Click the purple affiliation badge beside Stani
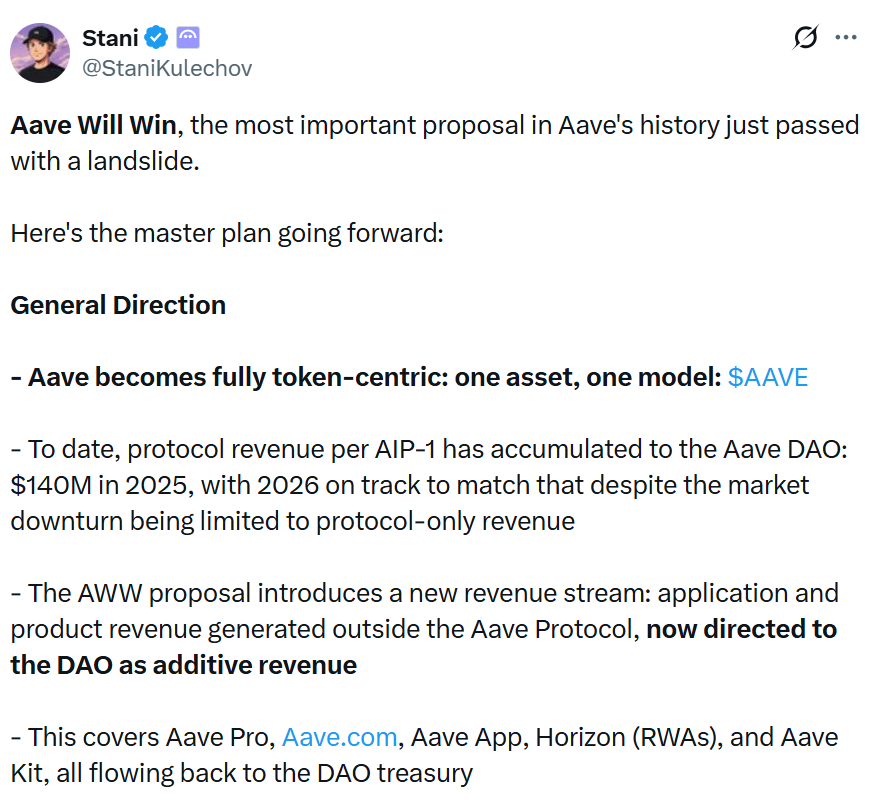Image resolution: width=878 pixels, height=808 pixels. click(x=188, y=39)
